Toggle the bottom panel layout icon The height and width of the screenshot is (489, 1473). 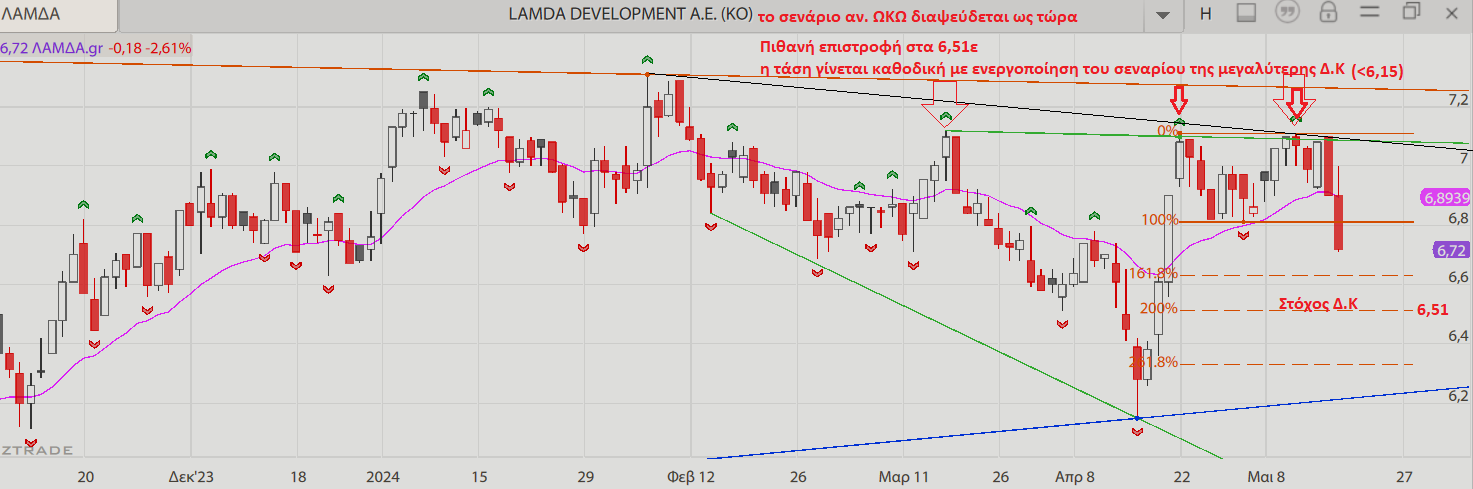1245,14
